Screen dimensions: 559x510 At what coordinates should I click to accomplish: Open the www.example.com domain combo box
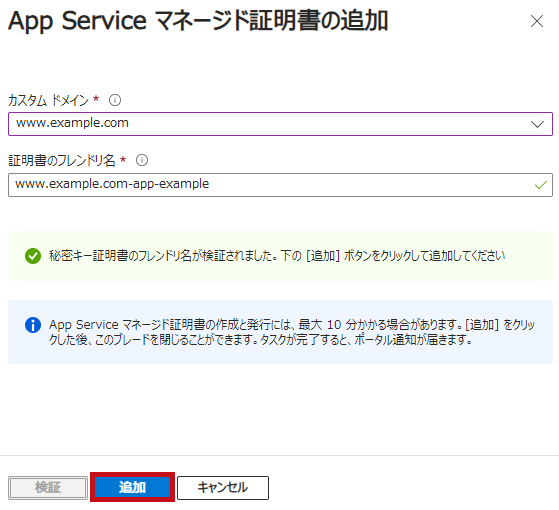click(280, 124)
